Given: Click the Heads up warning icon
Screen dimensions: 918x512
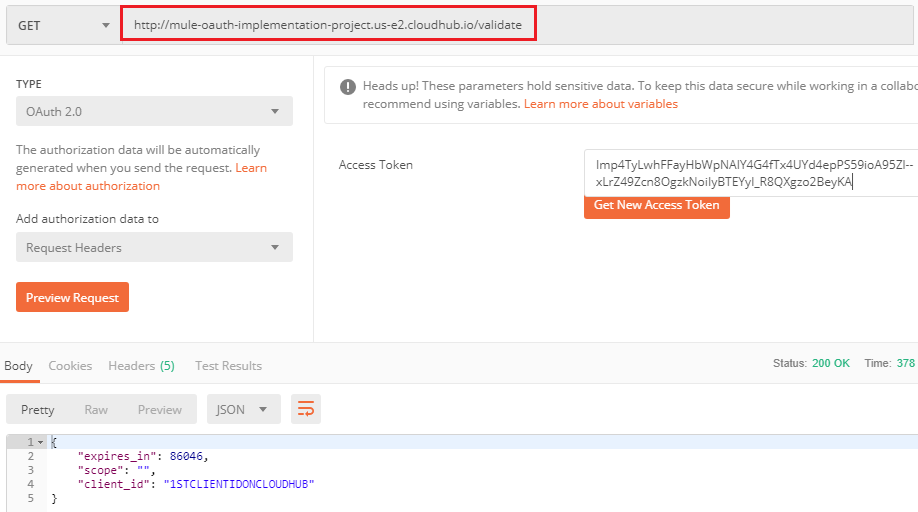Looking at the screenshot, I should (348, 87).
